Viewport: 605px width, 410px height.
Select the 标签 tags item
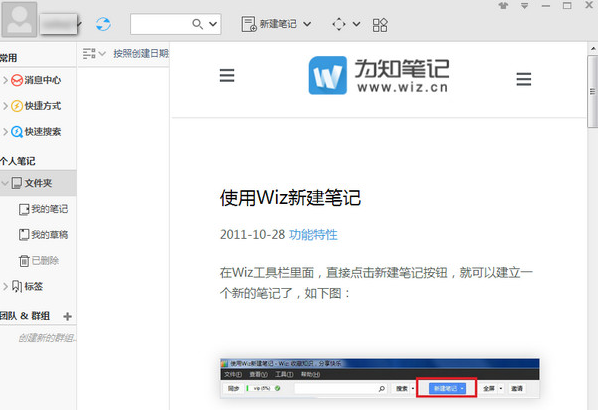(x=34, y=286)
